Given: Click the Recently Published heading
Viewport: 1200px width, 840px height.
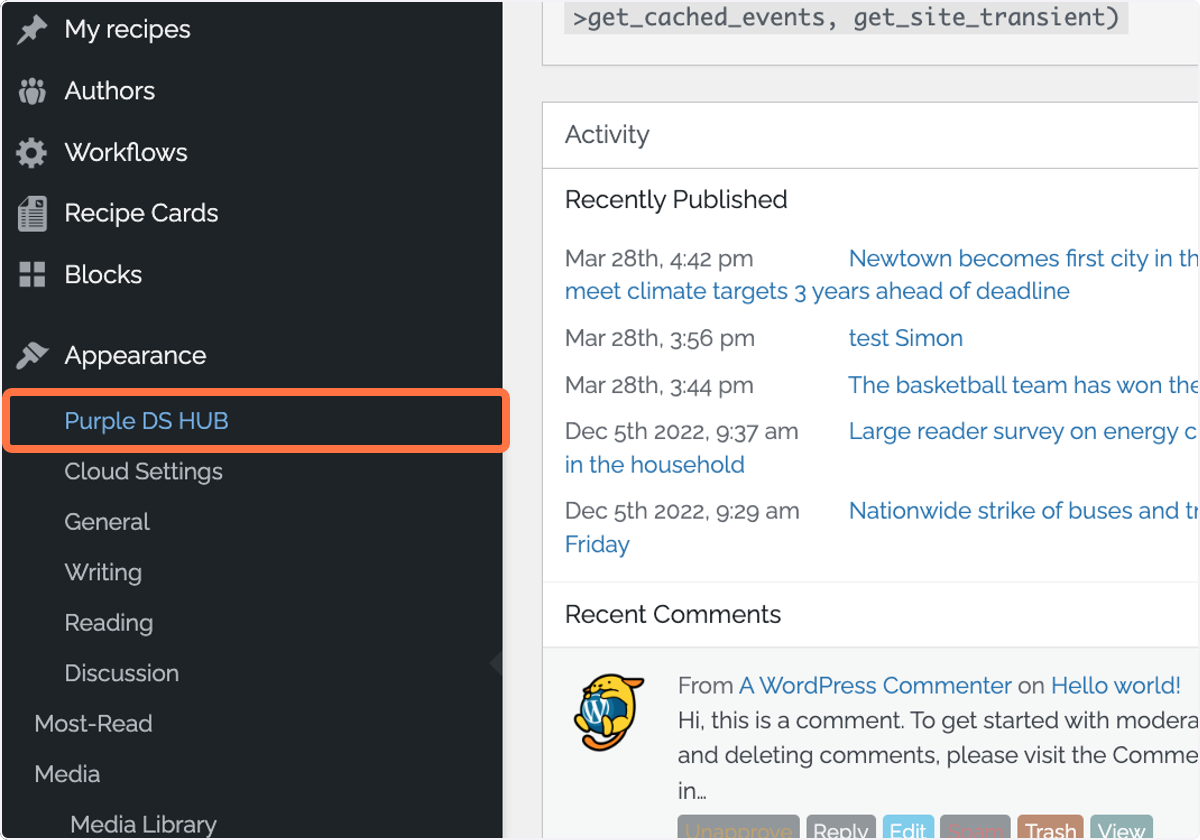Looking at the screenshot, I should tap(676, 199).
